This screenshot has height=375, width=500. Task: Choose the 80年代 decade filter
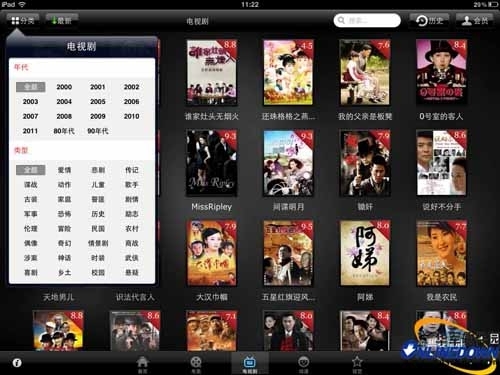[64, 131]
